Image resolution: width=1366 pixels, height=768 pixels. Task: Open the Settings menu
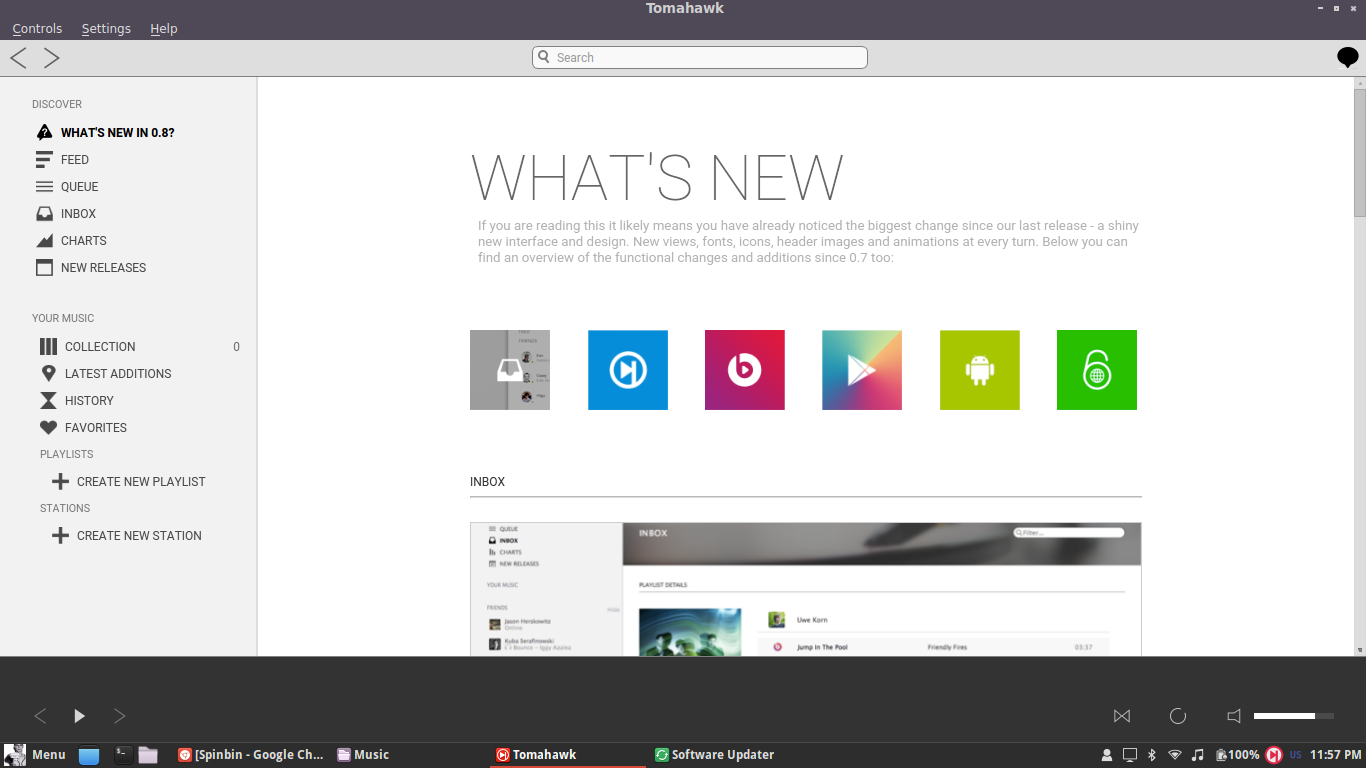tap(106, 28)
